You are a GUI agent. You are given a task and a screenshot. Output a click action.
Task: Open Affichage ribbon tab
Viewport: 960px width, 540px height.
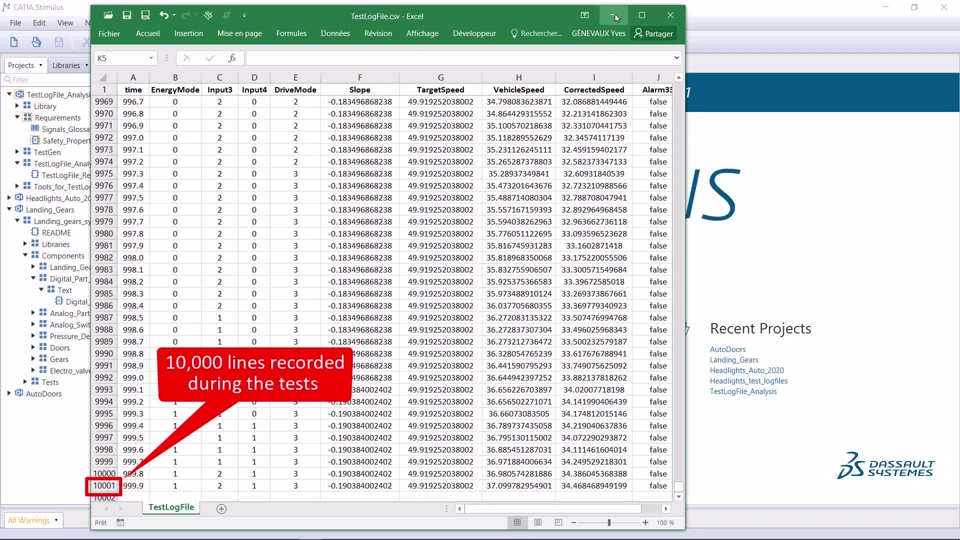point(422,34)
